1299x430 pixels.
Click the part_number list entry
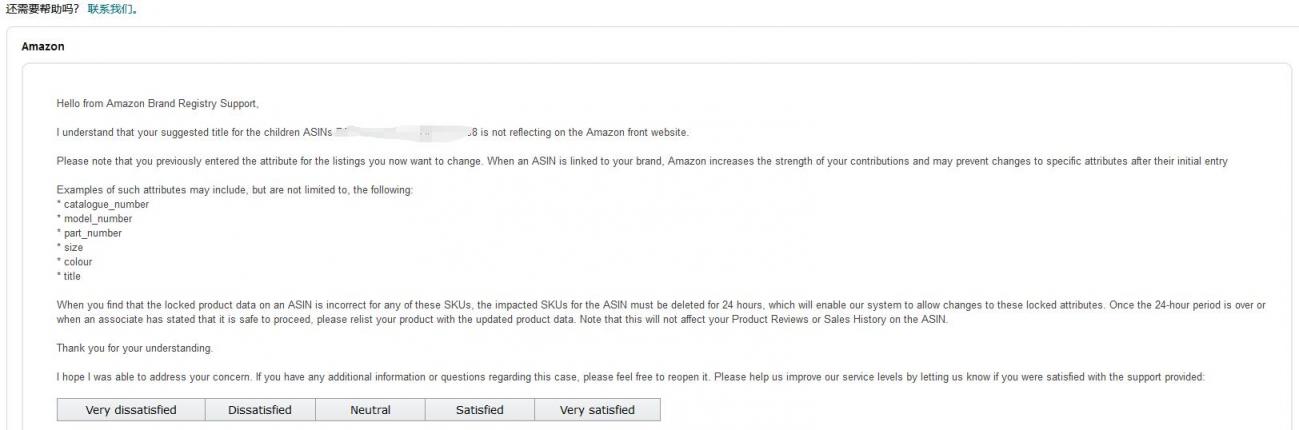pyautogui.click(x=90, y=233)
